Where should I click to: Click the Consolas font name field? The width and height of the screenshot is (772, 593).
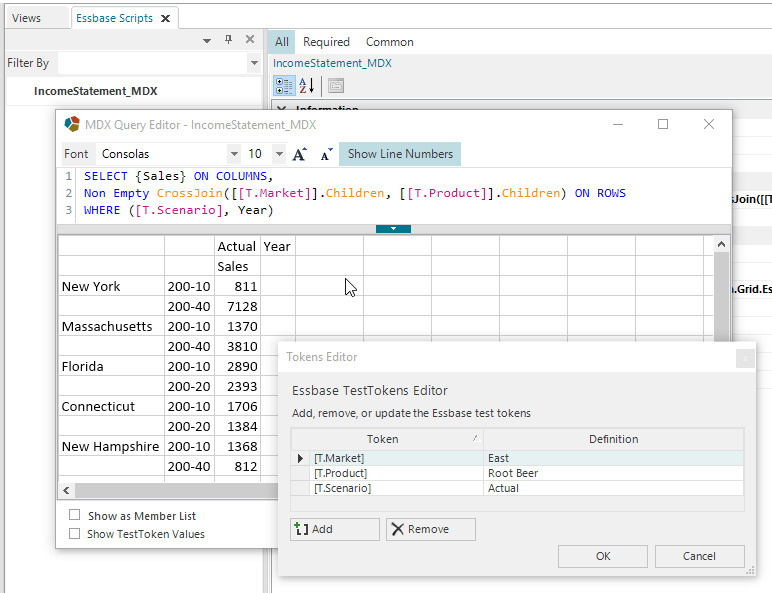(162, 154)
